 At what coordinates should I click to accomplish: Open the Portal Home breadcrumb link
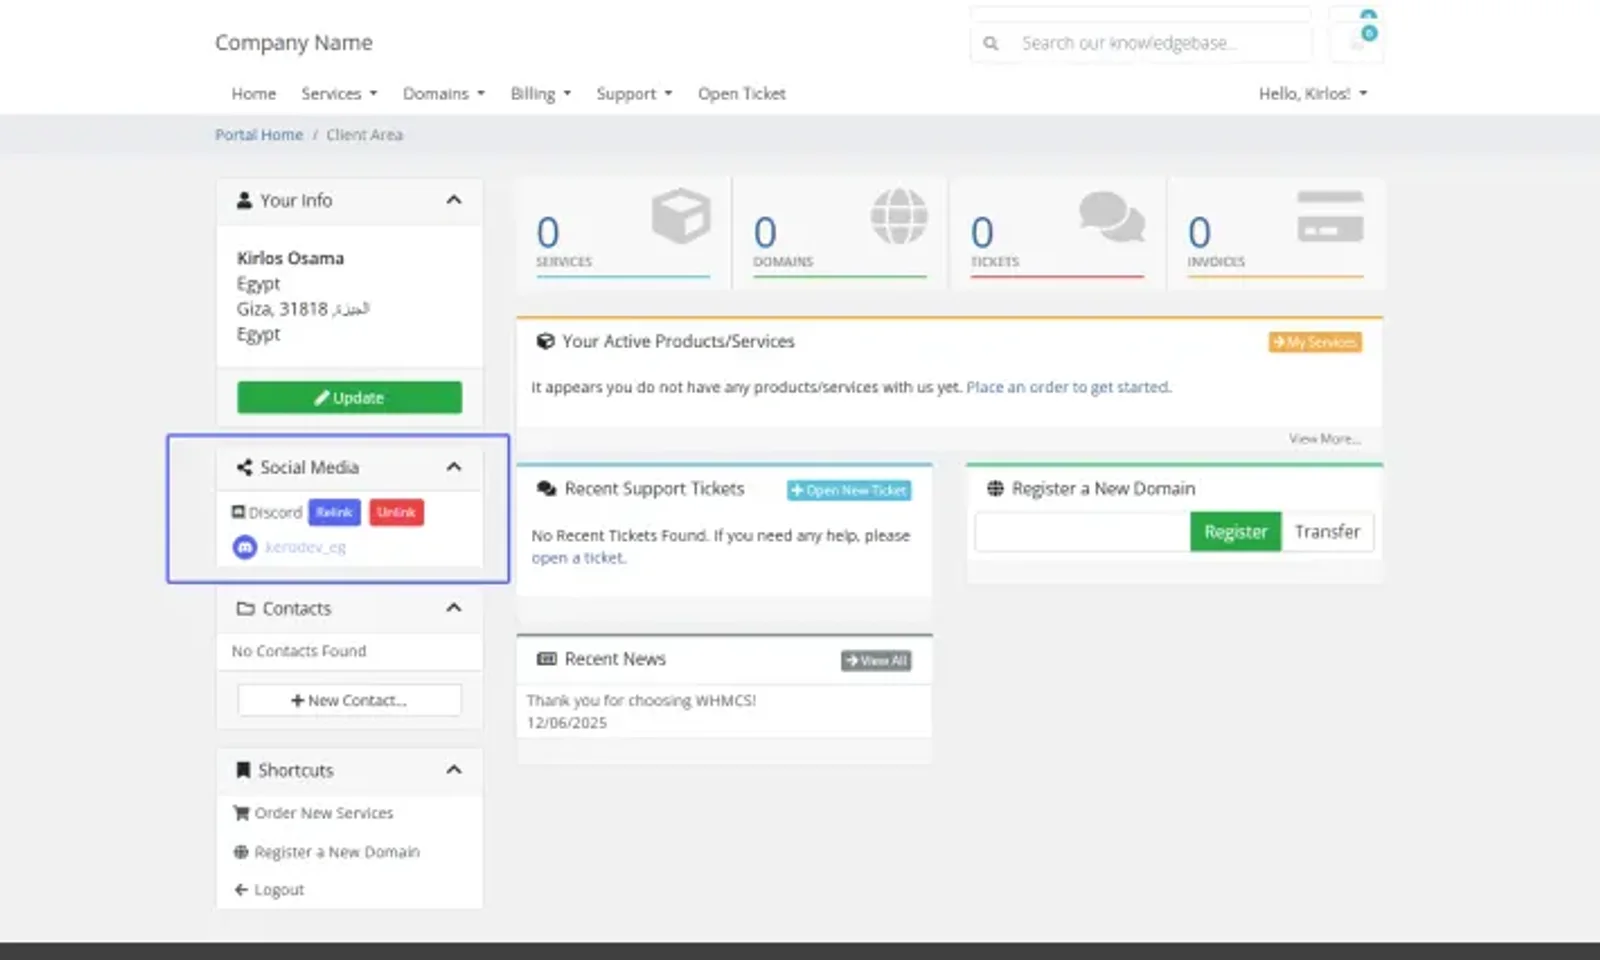(x=259, y=134)
